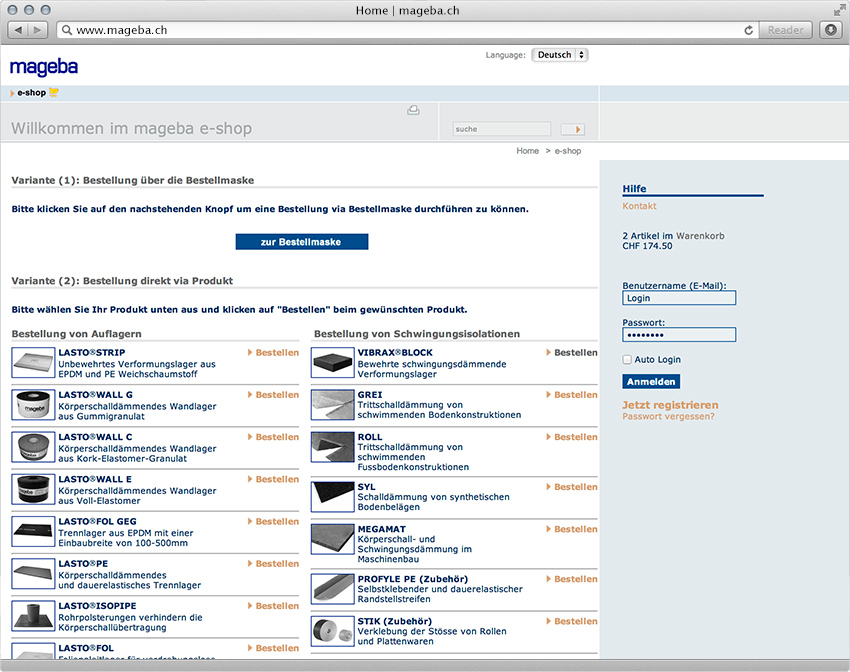Open the VIBRAX®BLOCK product thumbnail
The image size is (850, 672).
(x=332, y=363)
